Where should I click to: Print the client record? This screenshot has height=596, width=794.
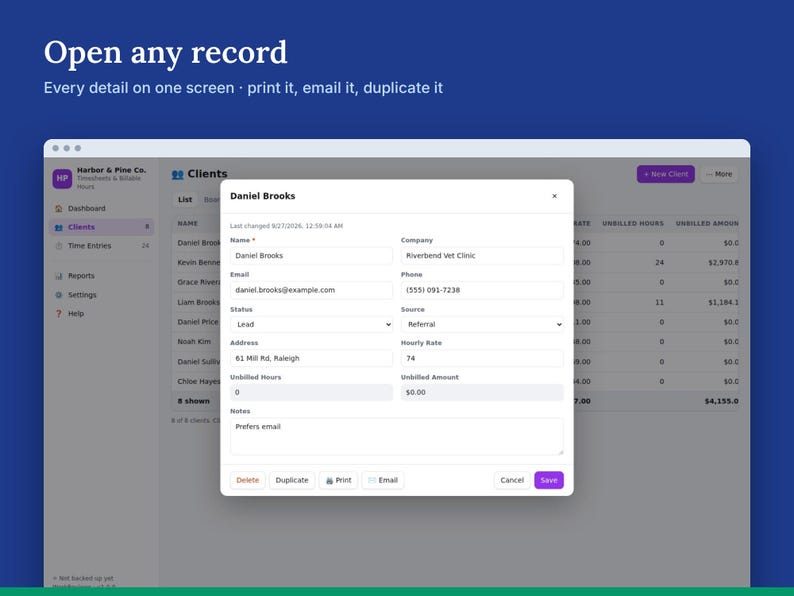coord(338,480)
